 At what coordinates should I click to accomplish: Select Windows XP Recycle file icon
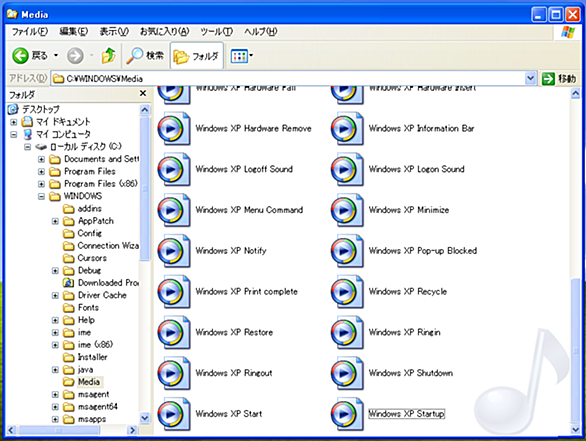[347, 292]
